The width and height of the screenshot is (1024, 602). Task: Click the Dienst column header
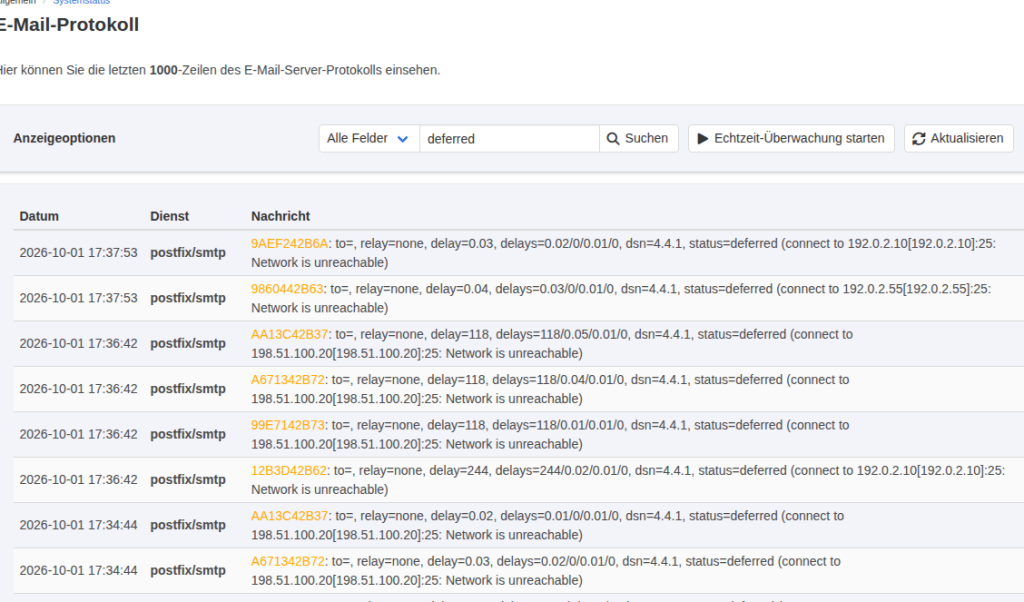click(x=169, y=216)
